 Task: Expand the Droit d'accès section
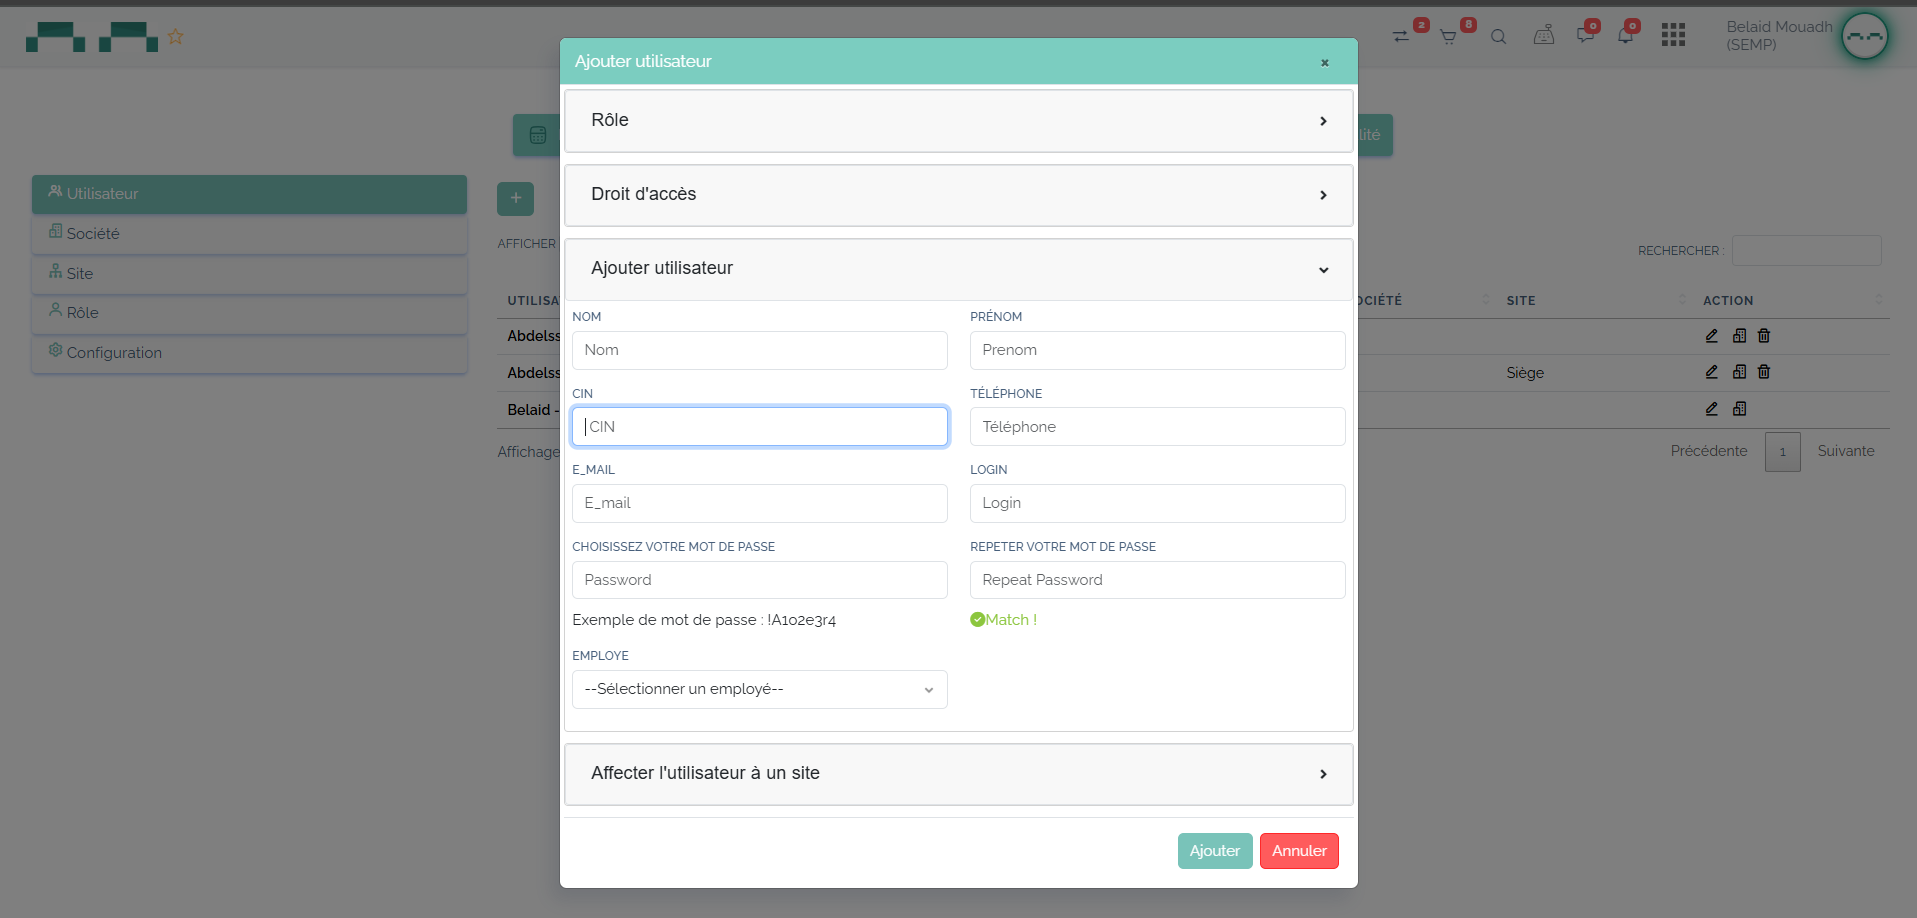pos(958,195)
